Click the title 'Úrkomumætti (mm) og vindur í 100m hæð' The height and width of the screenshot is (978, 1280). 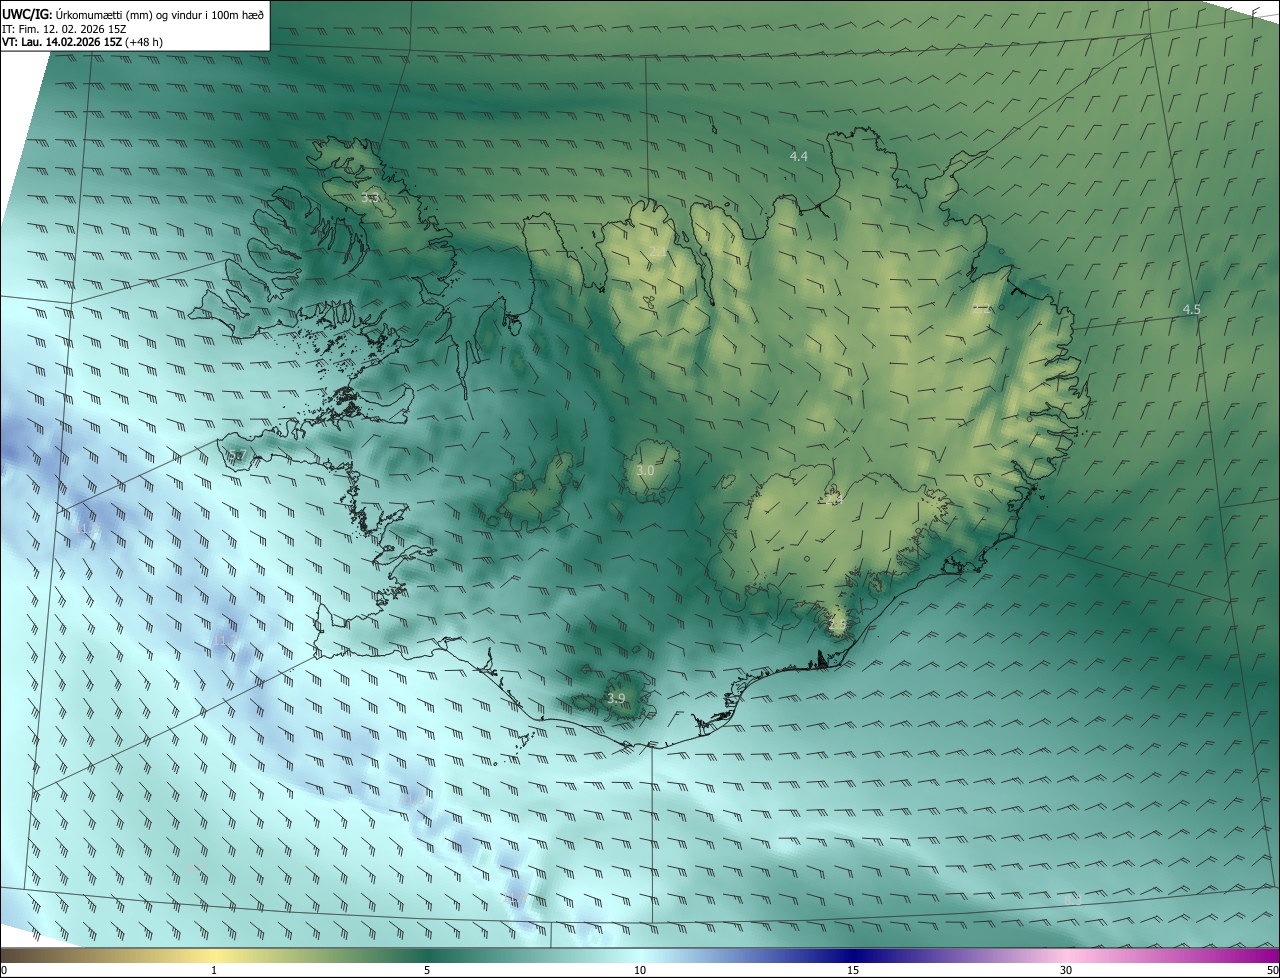[x=160, y=13]
